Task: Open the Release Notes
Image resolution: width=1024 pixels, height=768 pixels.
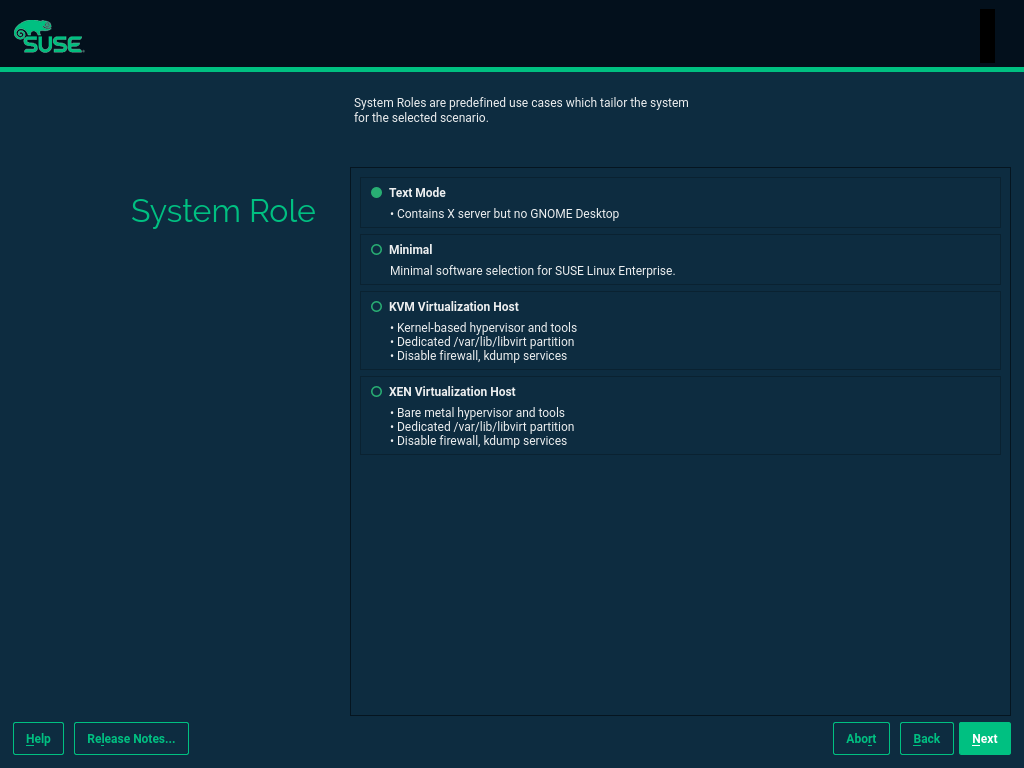Action: [131, 739]
